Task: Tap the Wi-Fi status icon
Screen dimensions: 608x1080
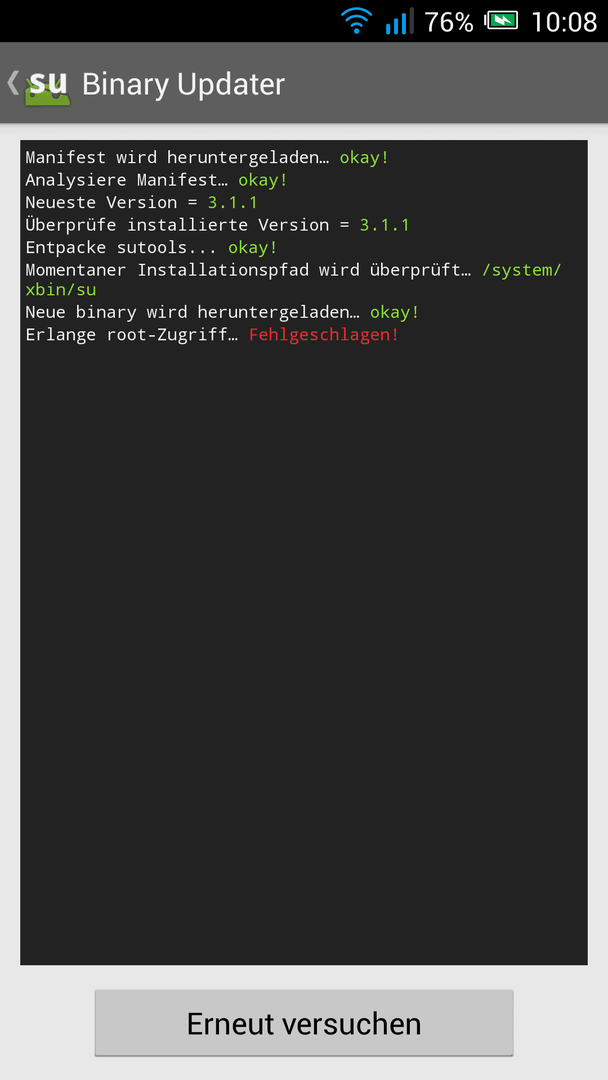Action: [357, 22]
